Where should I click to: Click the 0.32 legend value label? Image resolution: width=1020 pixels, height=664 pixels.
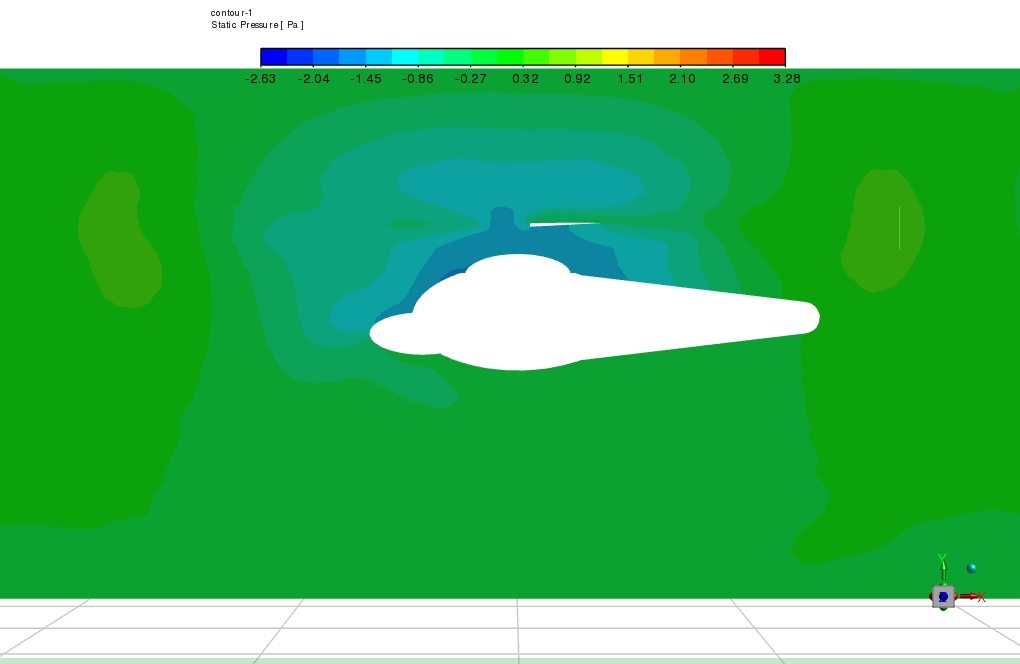524,79
